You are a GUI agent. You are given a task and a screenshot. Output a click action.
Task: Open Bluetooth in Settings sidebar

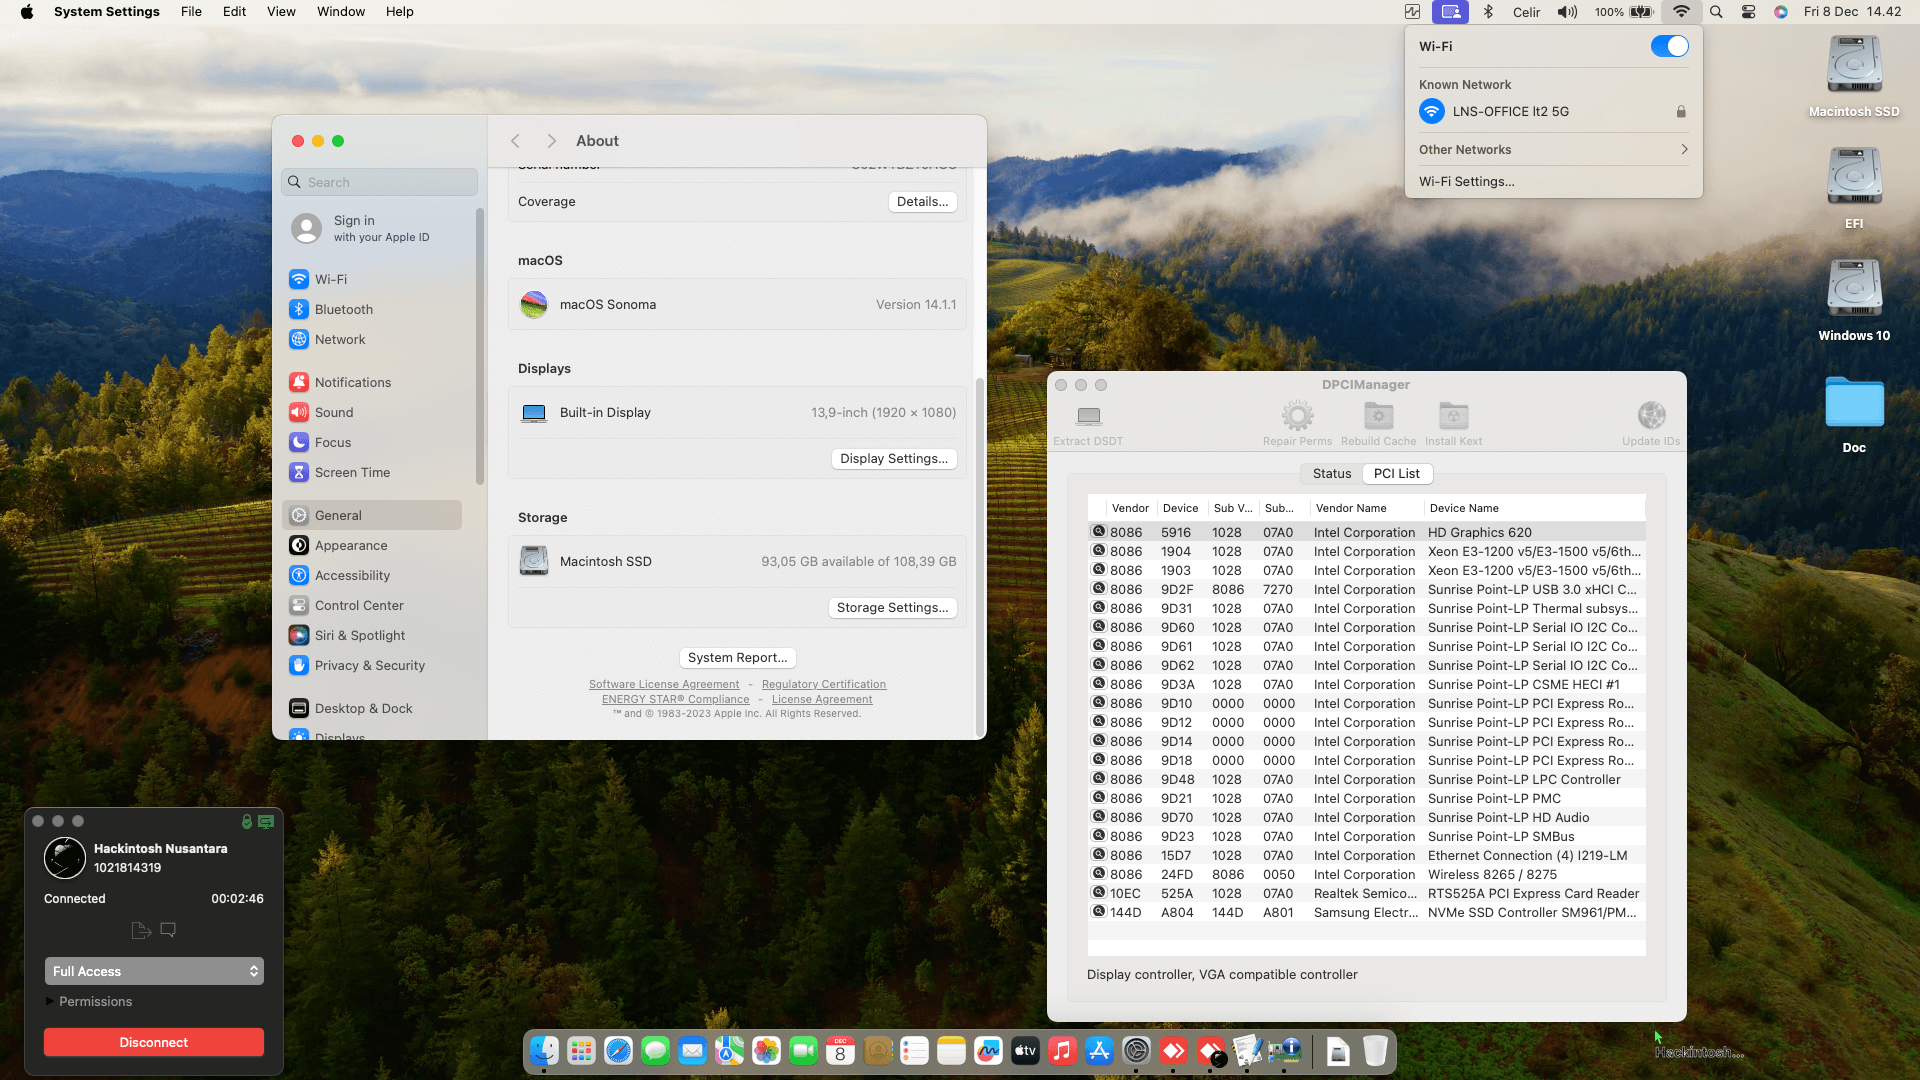pos(343,310)
